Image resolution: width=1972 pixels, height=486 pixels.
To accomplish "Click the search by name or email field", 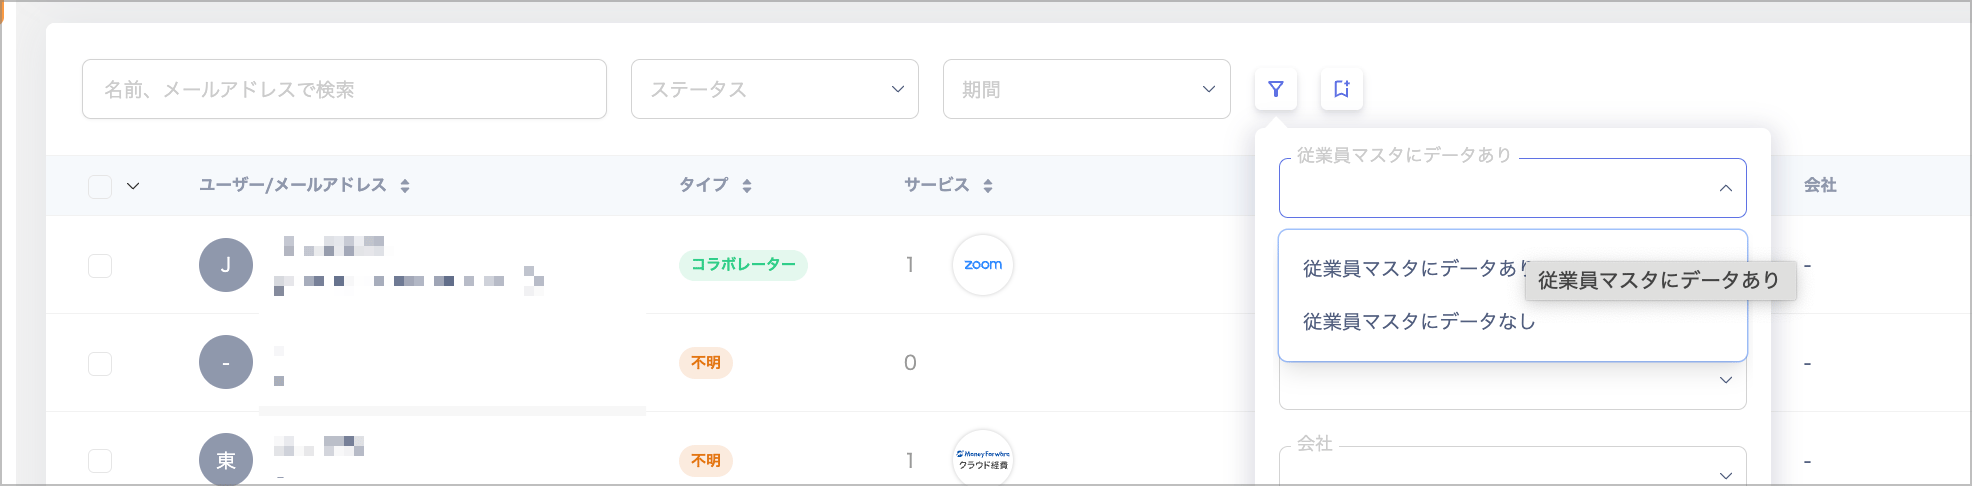I will 344,89.
